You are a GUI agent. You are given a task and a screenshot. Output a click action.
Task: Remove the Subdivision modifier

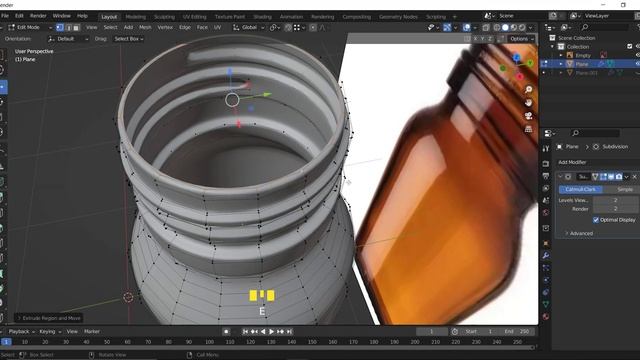[x=634, y=177]
